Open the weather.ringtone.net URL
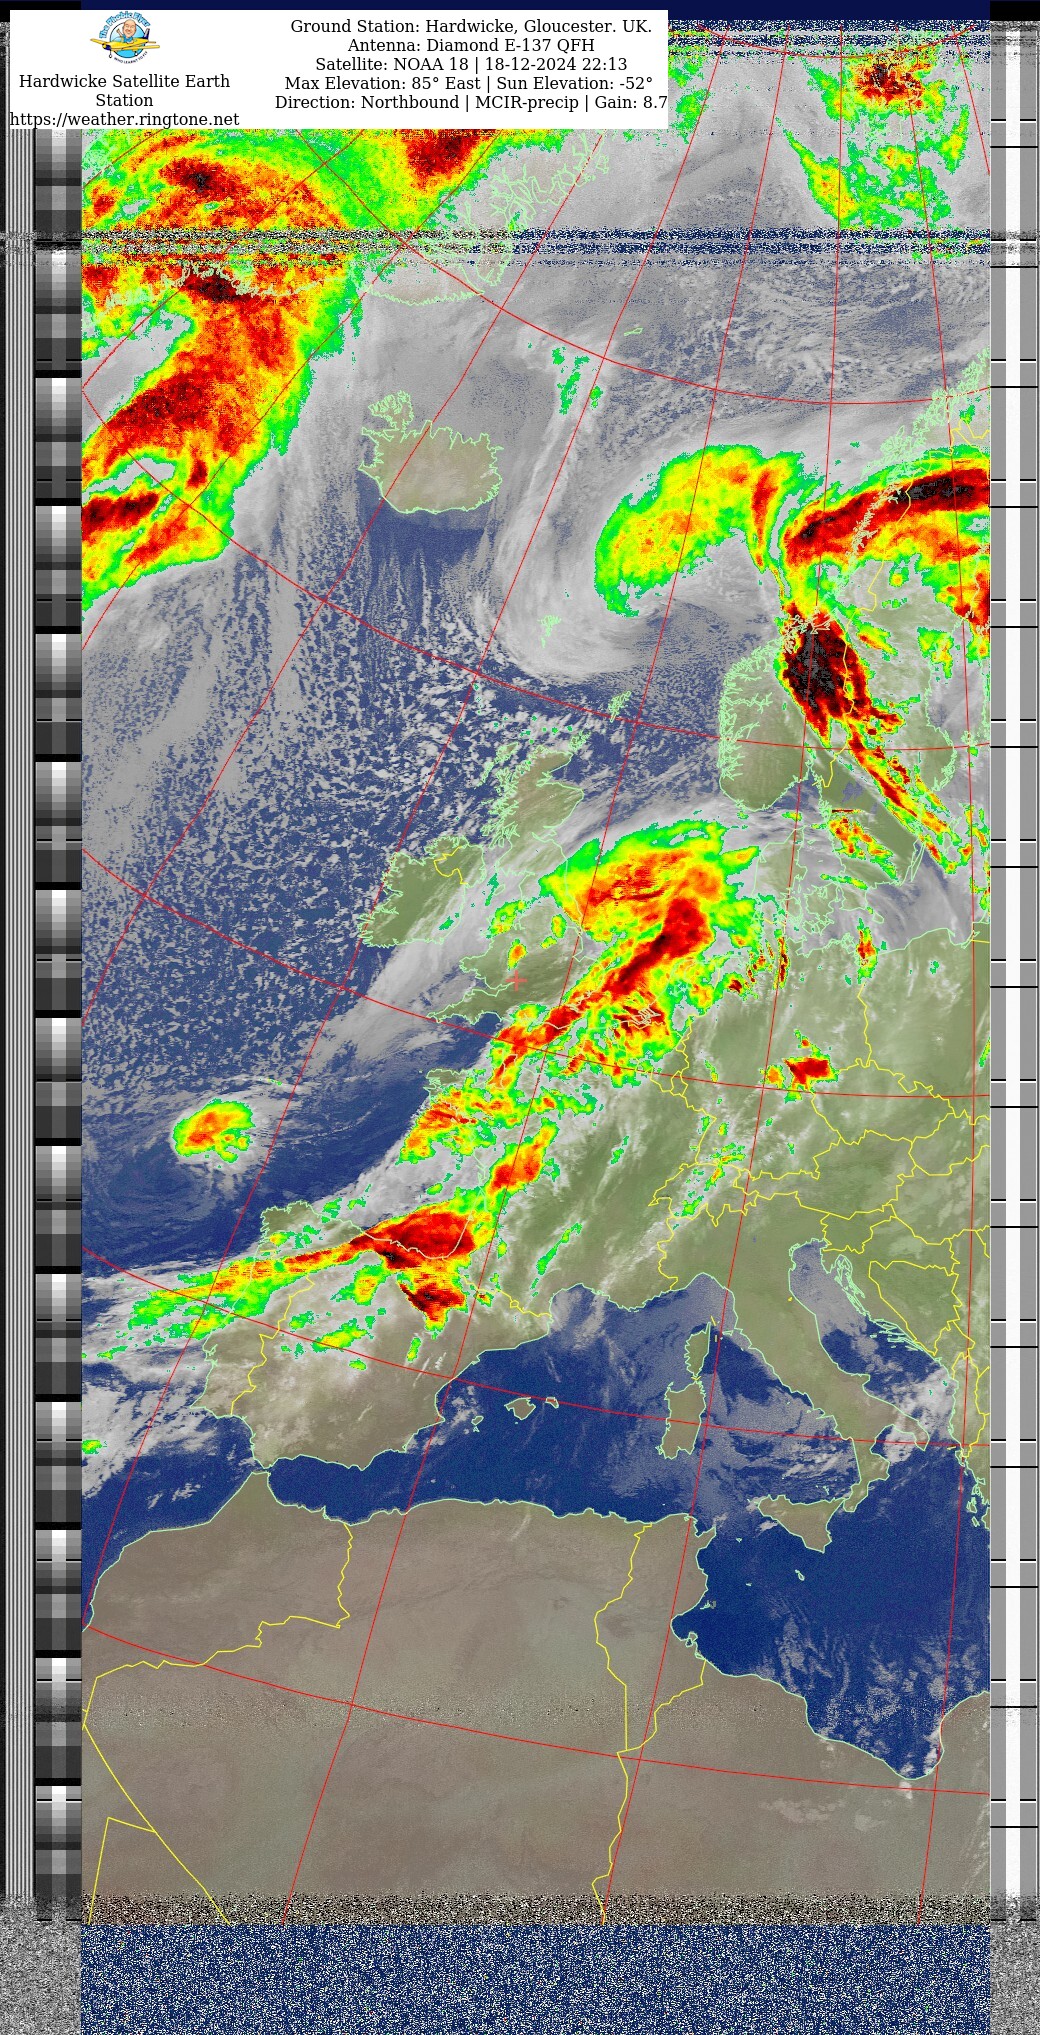This screenshot has height=2035, width=1040. (x=124, y=119)
